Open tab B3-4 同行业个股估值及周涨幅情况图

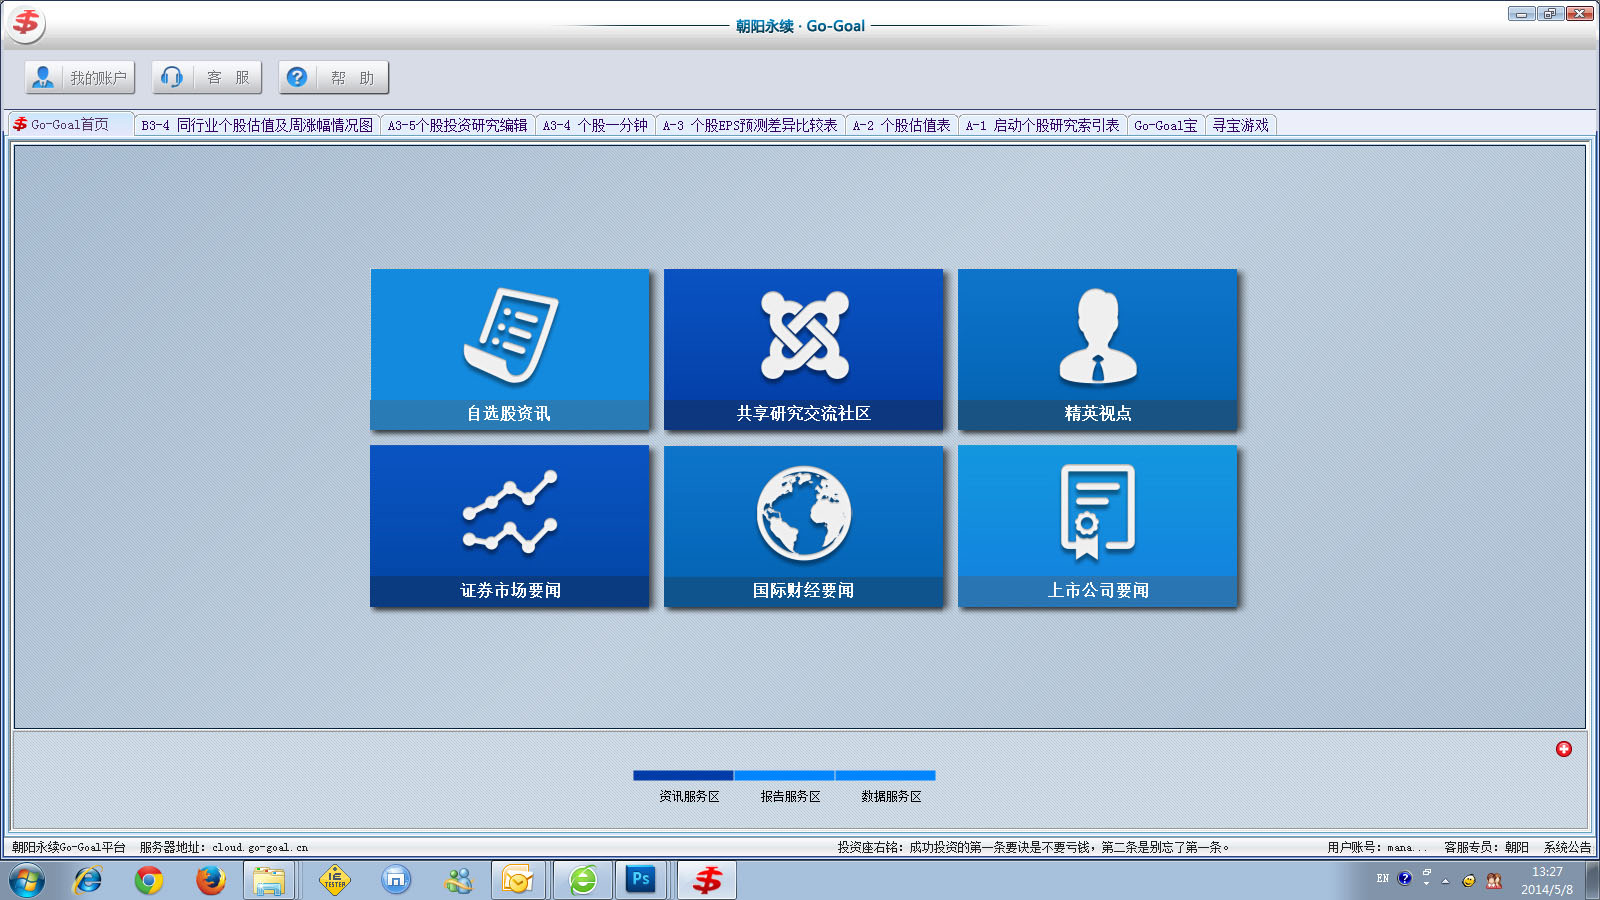pos(257,125)
